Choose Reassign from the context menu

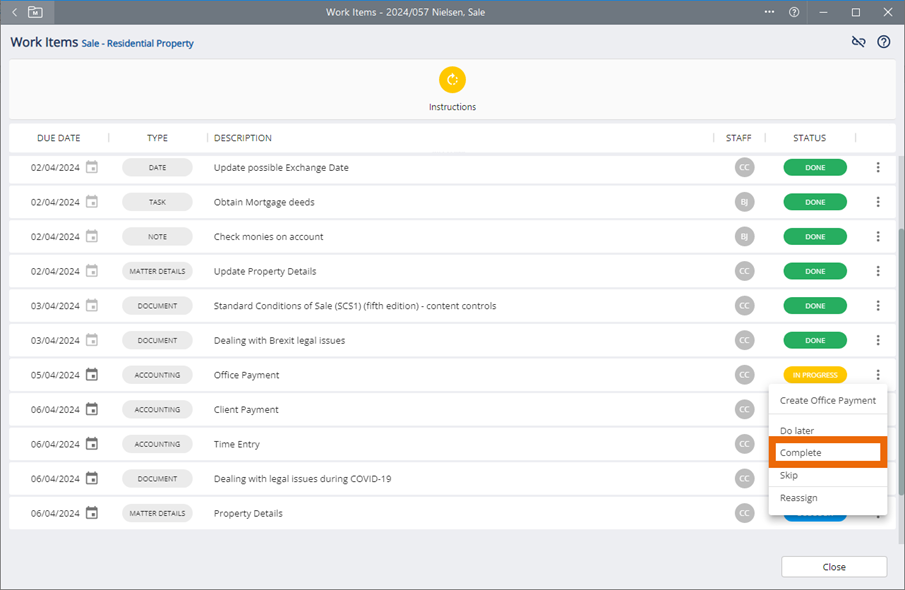799,498
